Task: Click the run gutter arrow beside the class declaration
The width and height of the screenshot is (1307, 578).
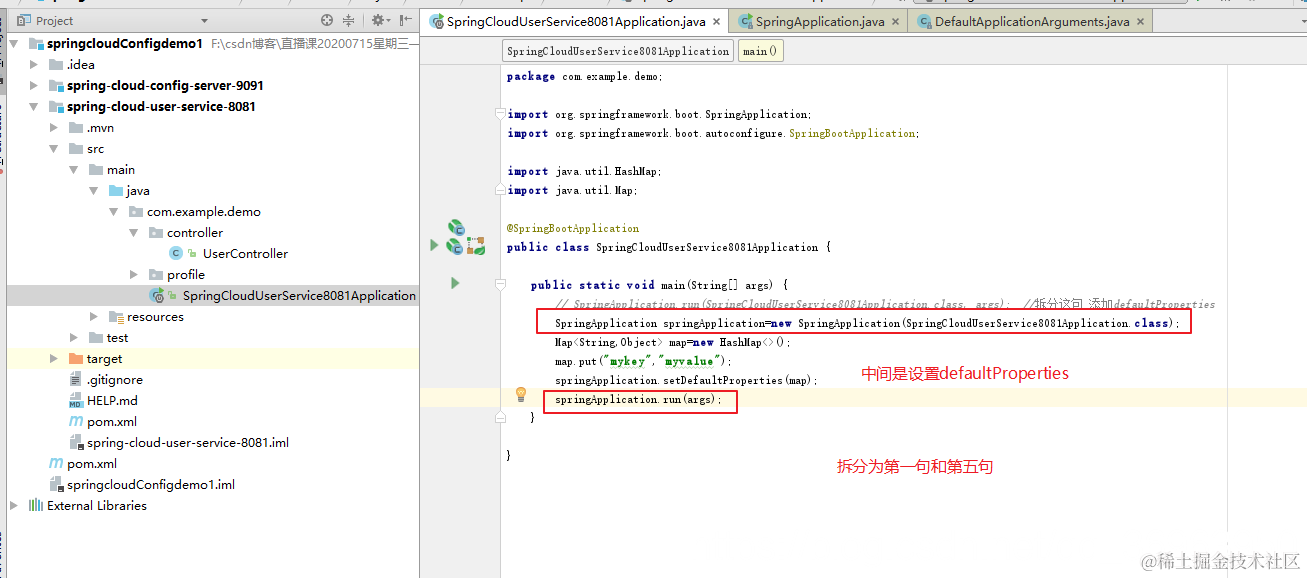Action: (x=434, y=245)
